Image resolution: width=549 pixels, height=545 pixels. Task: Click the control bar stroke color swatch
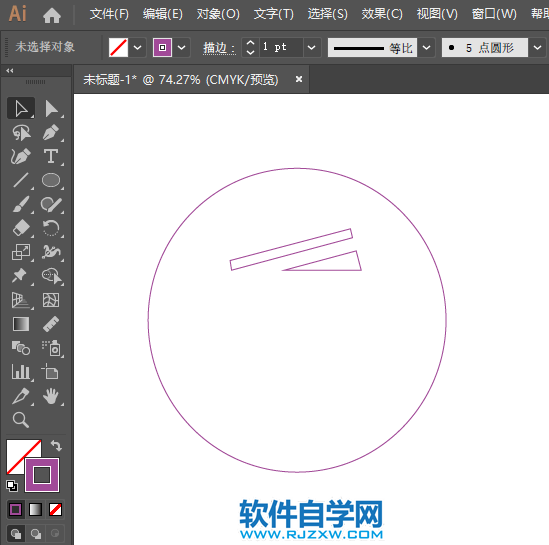[162, 47]
